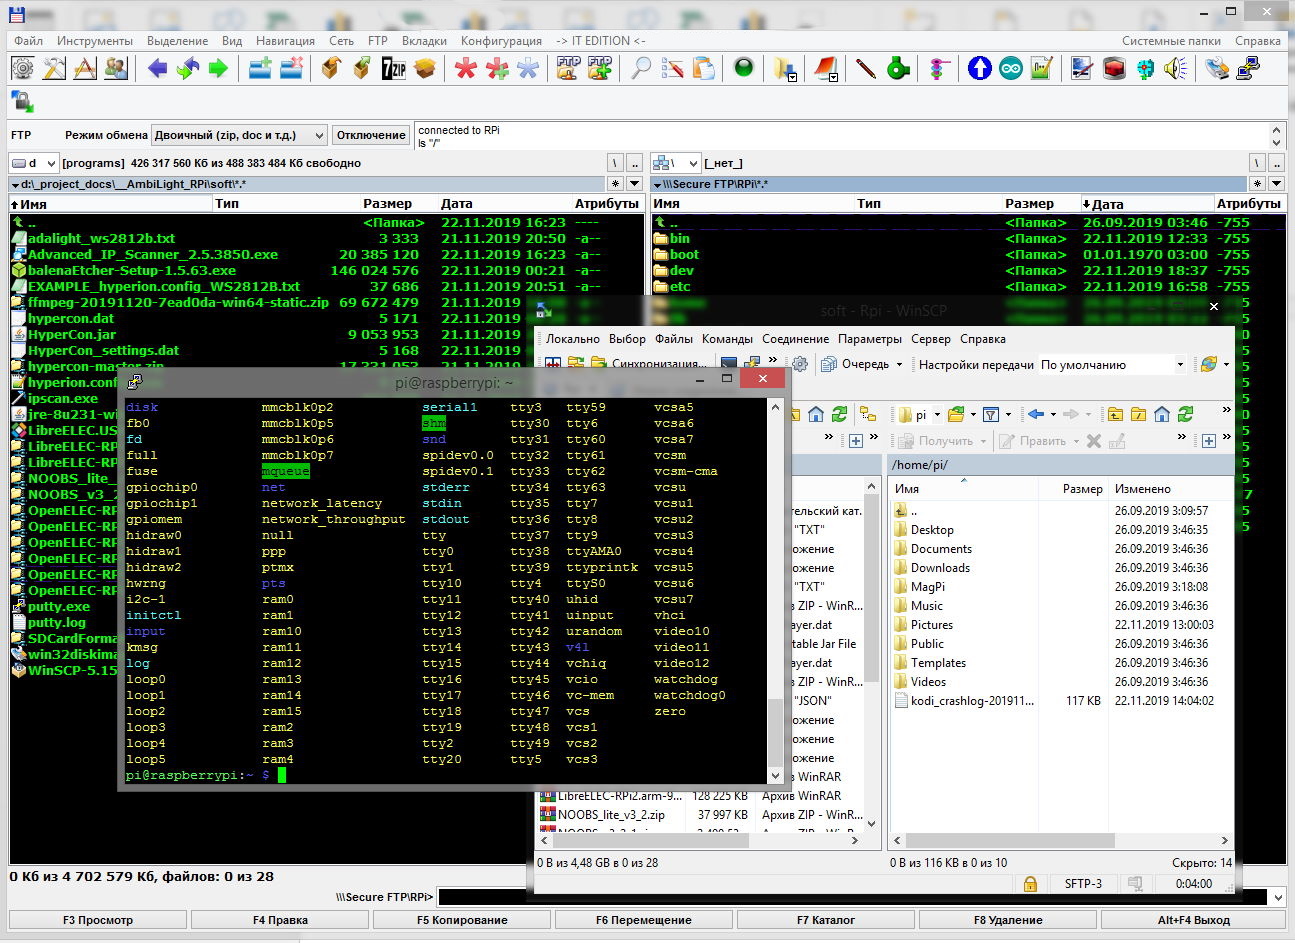
Task: Open the search magnifier tool
Action: (x=641, y=68)
